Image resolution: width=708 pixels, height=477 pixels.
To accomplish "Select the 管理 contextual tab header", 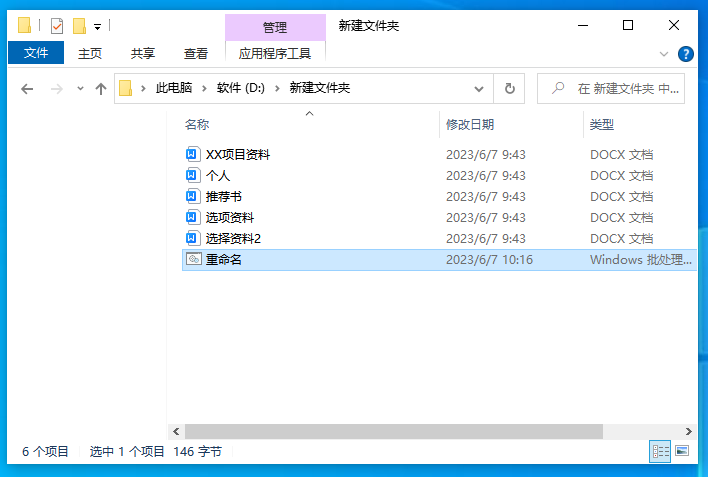I will [x=275, y=27].
